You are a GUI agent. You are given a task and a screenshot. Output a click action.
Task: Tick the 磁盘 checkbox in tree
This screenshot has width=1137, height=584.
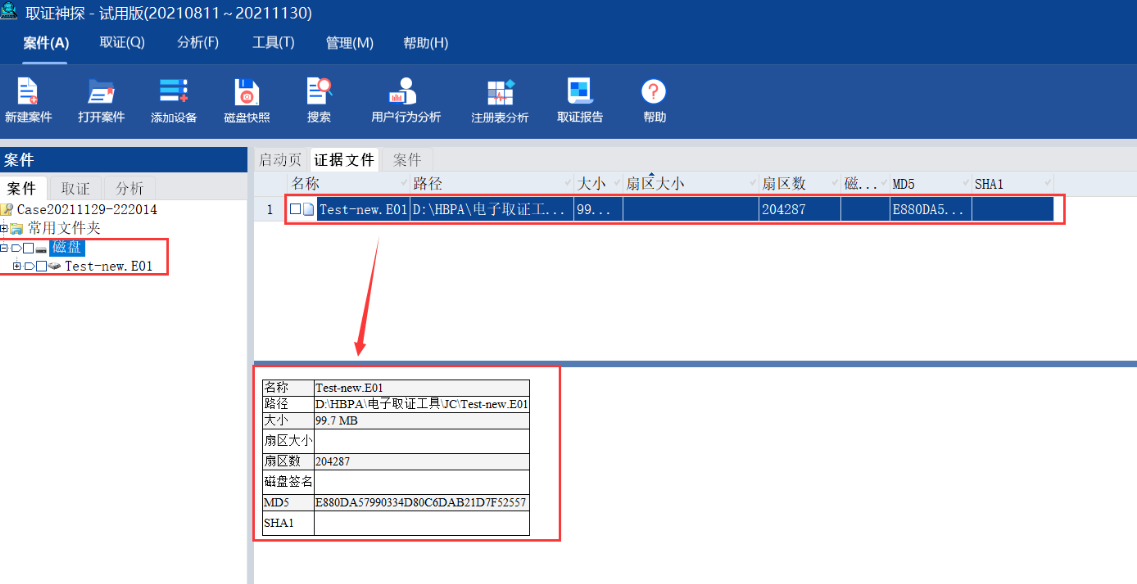pyautogui.click(x=28, y=248)
